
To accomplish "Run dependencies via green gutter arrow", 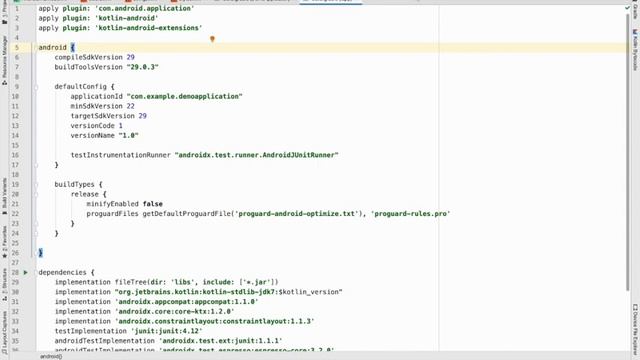I will click(x=25, y=272).
